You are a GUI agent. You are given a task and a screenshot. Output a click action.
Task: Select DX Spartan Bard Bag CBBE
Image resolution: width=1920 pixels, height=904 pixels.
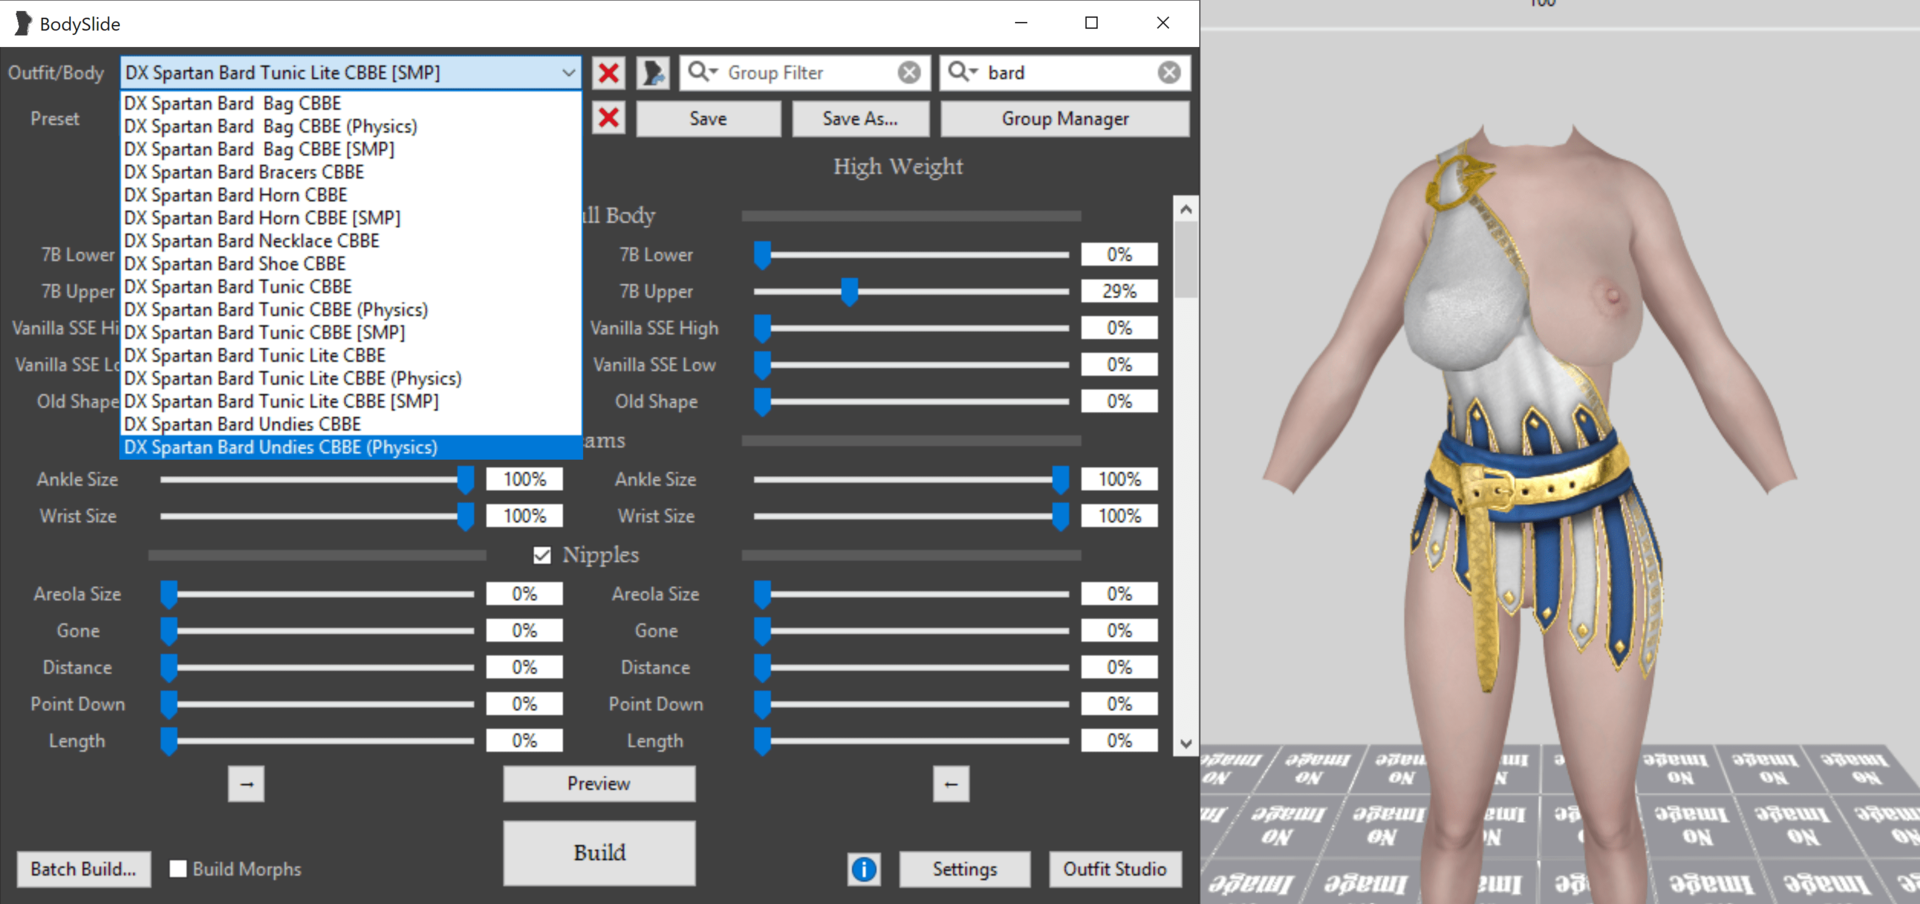[351, 103]
